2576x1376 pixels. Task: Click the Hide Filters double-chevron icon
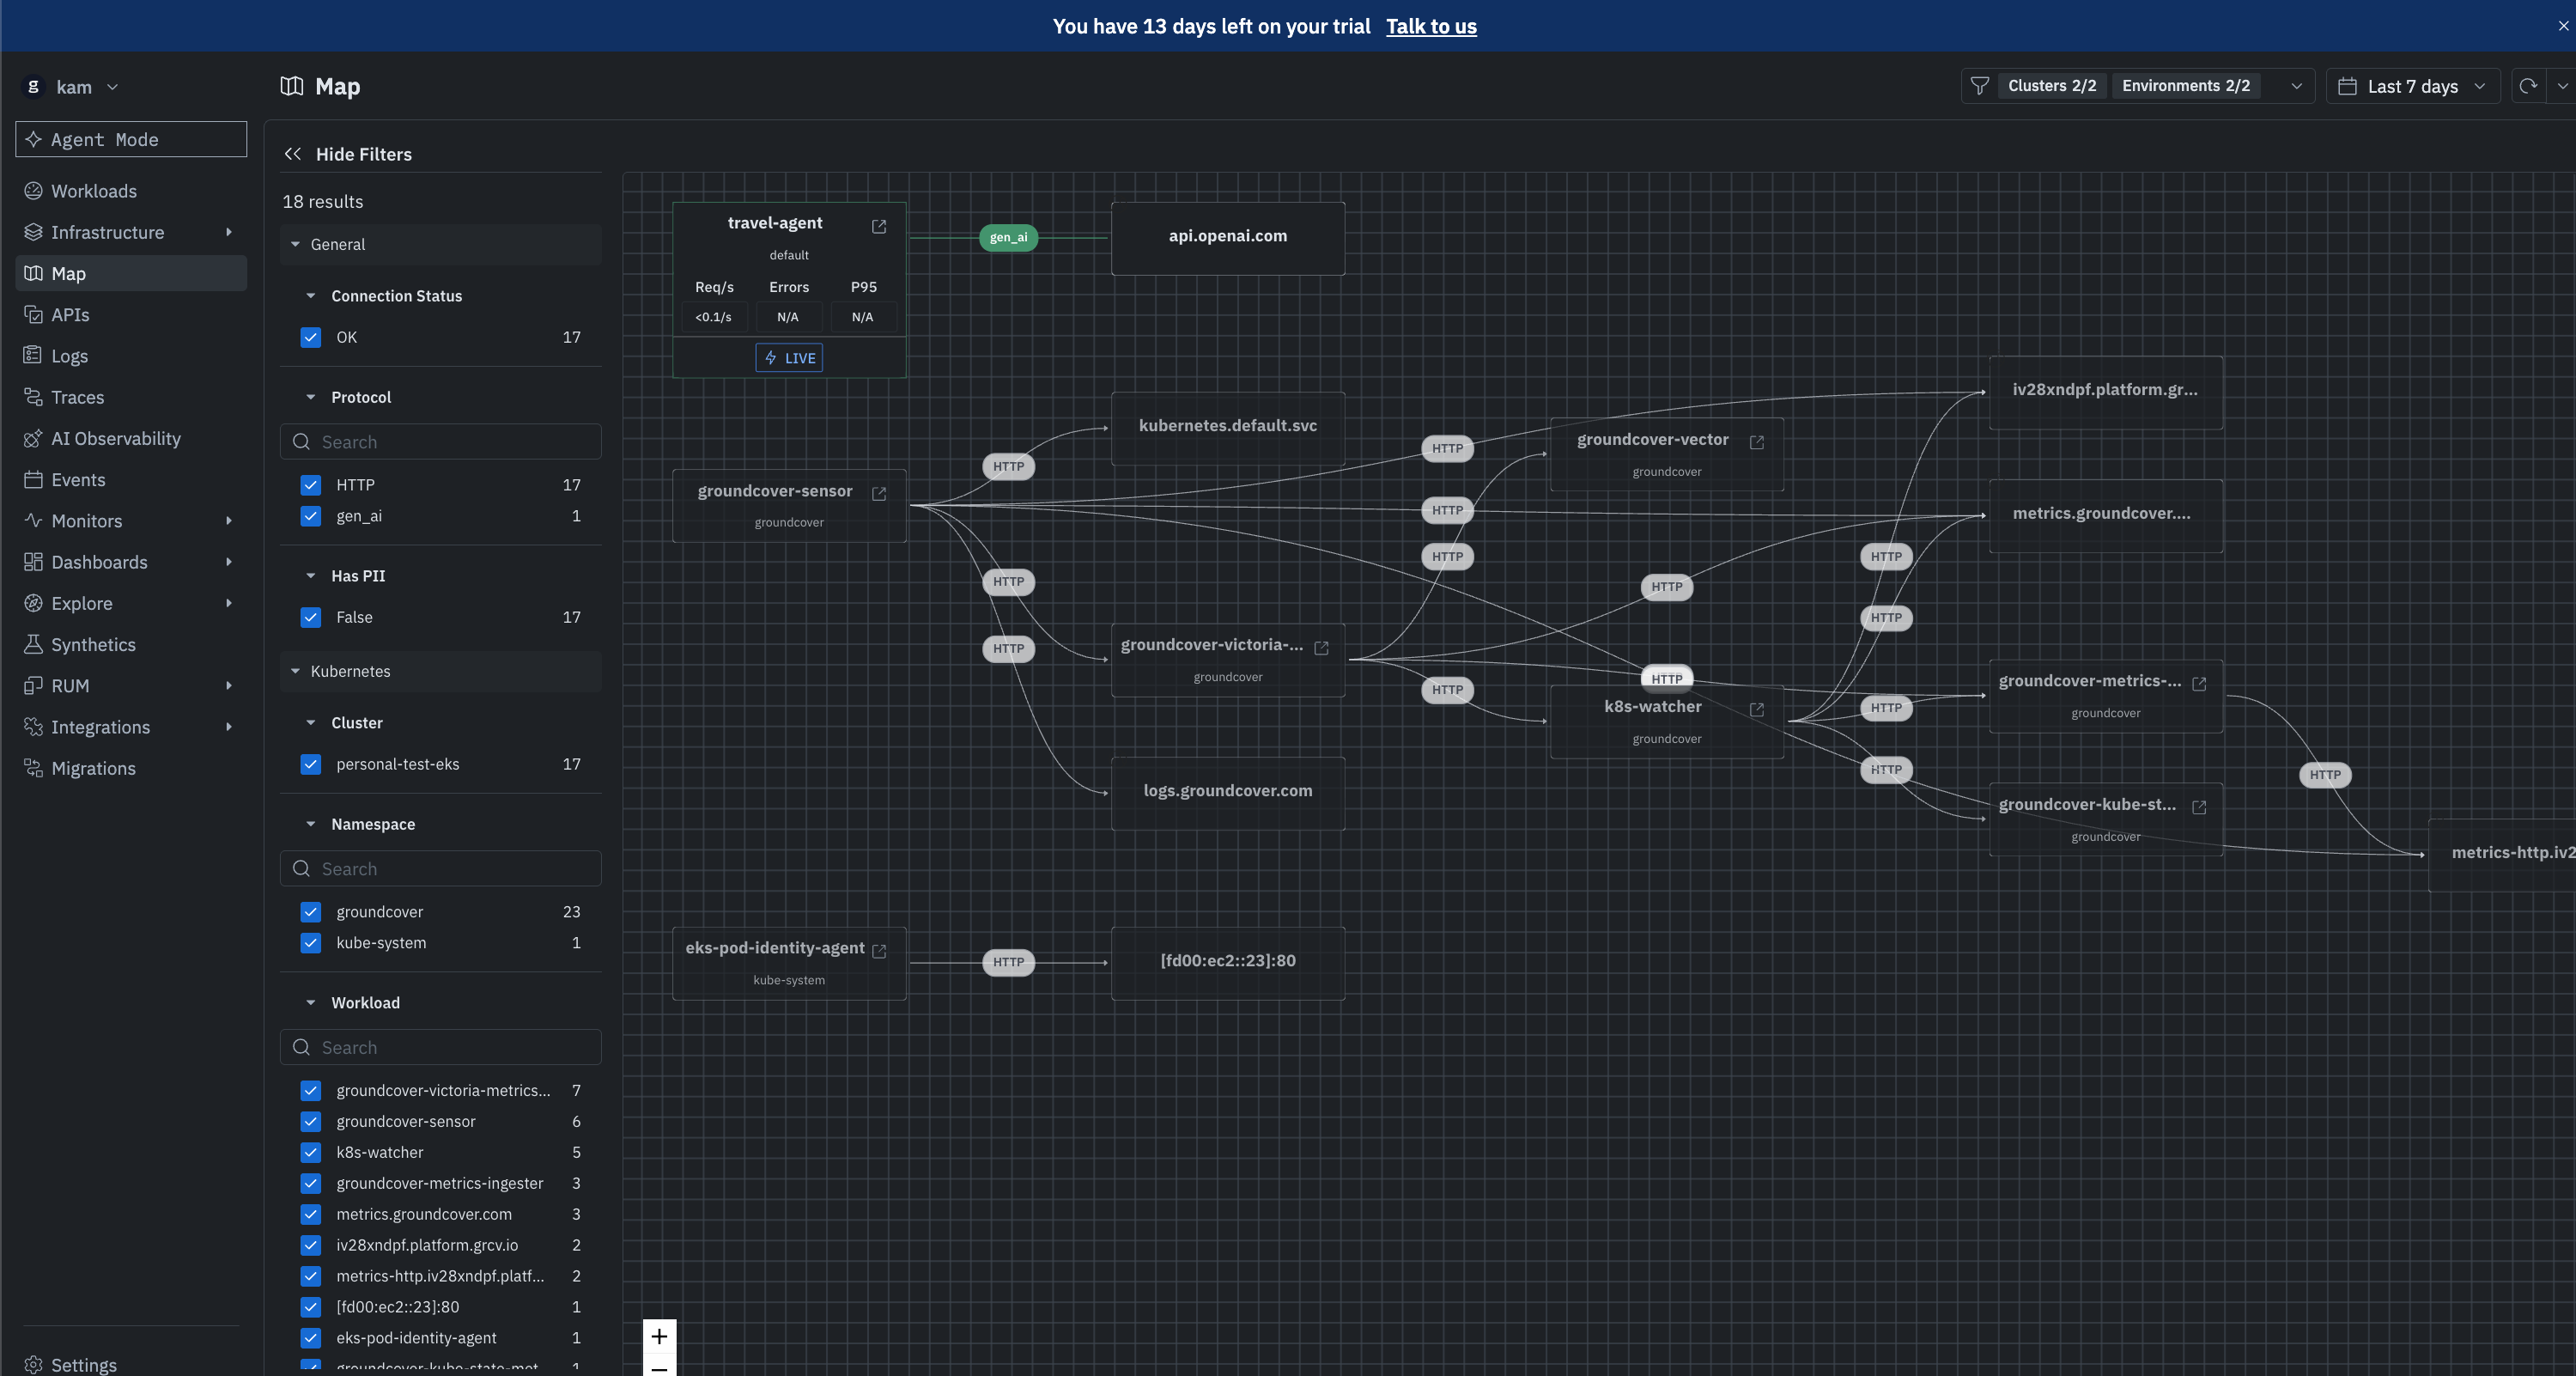[292, 154]
